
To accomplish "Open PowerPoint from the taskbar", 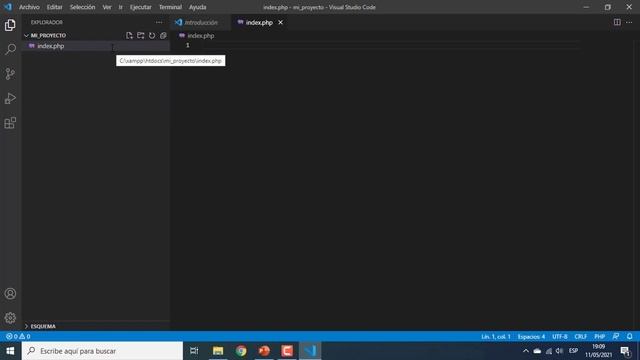I will [x=264, y=351].
